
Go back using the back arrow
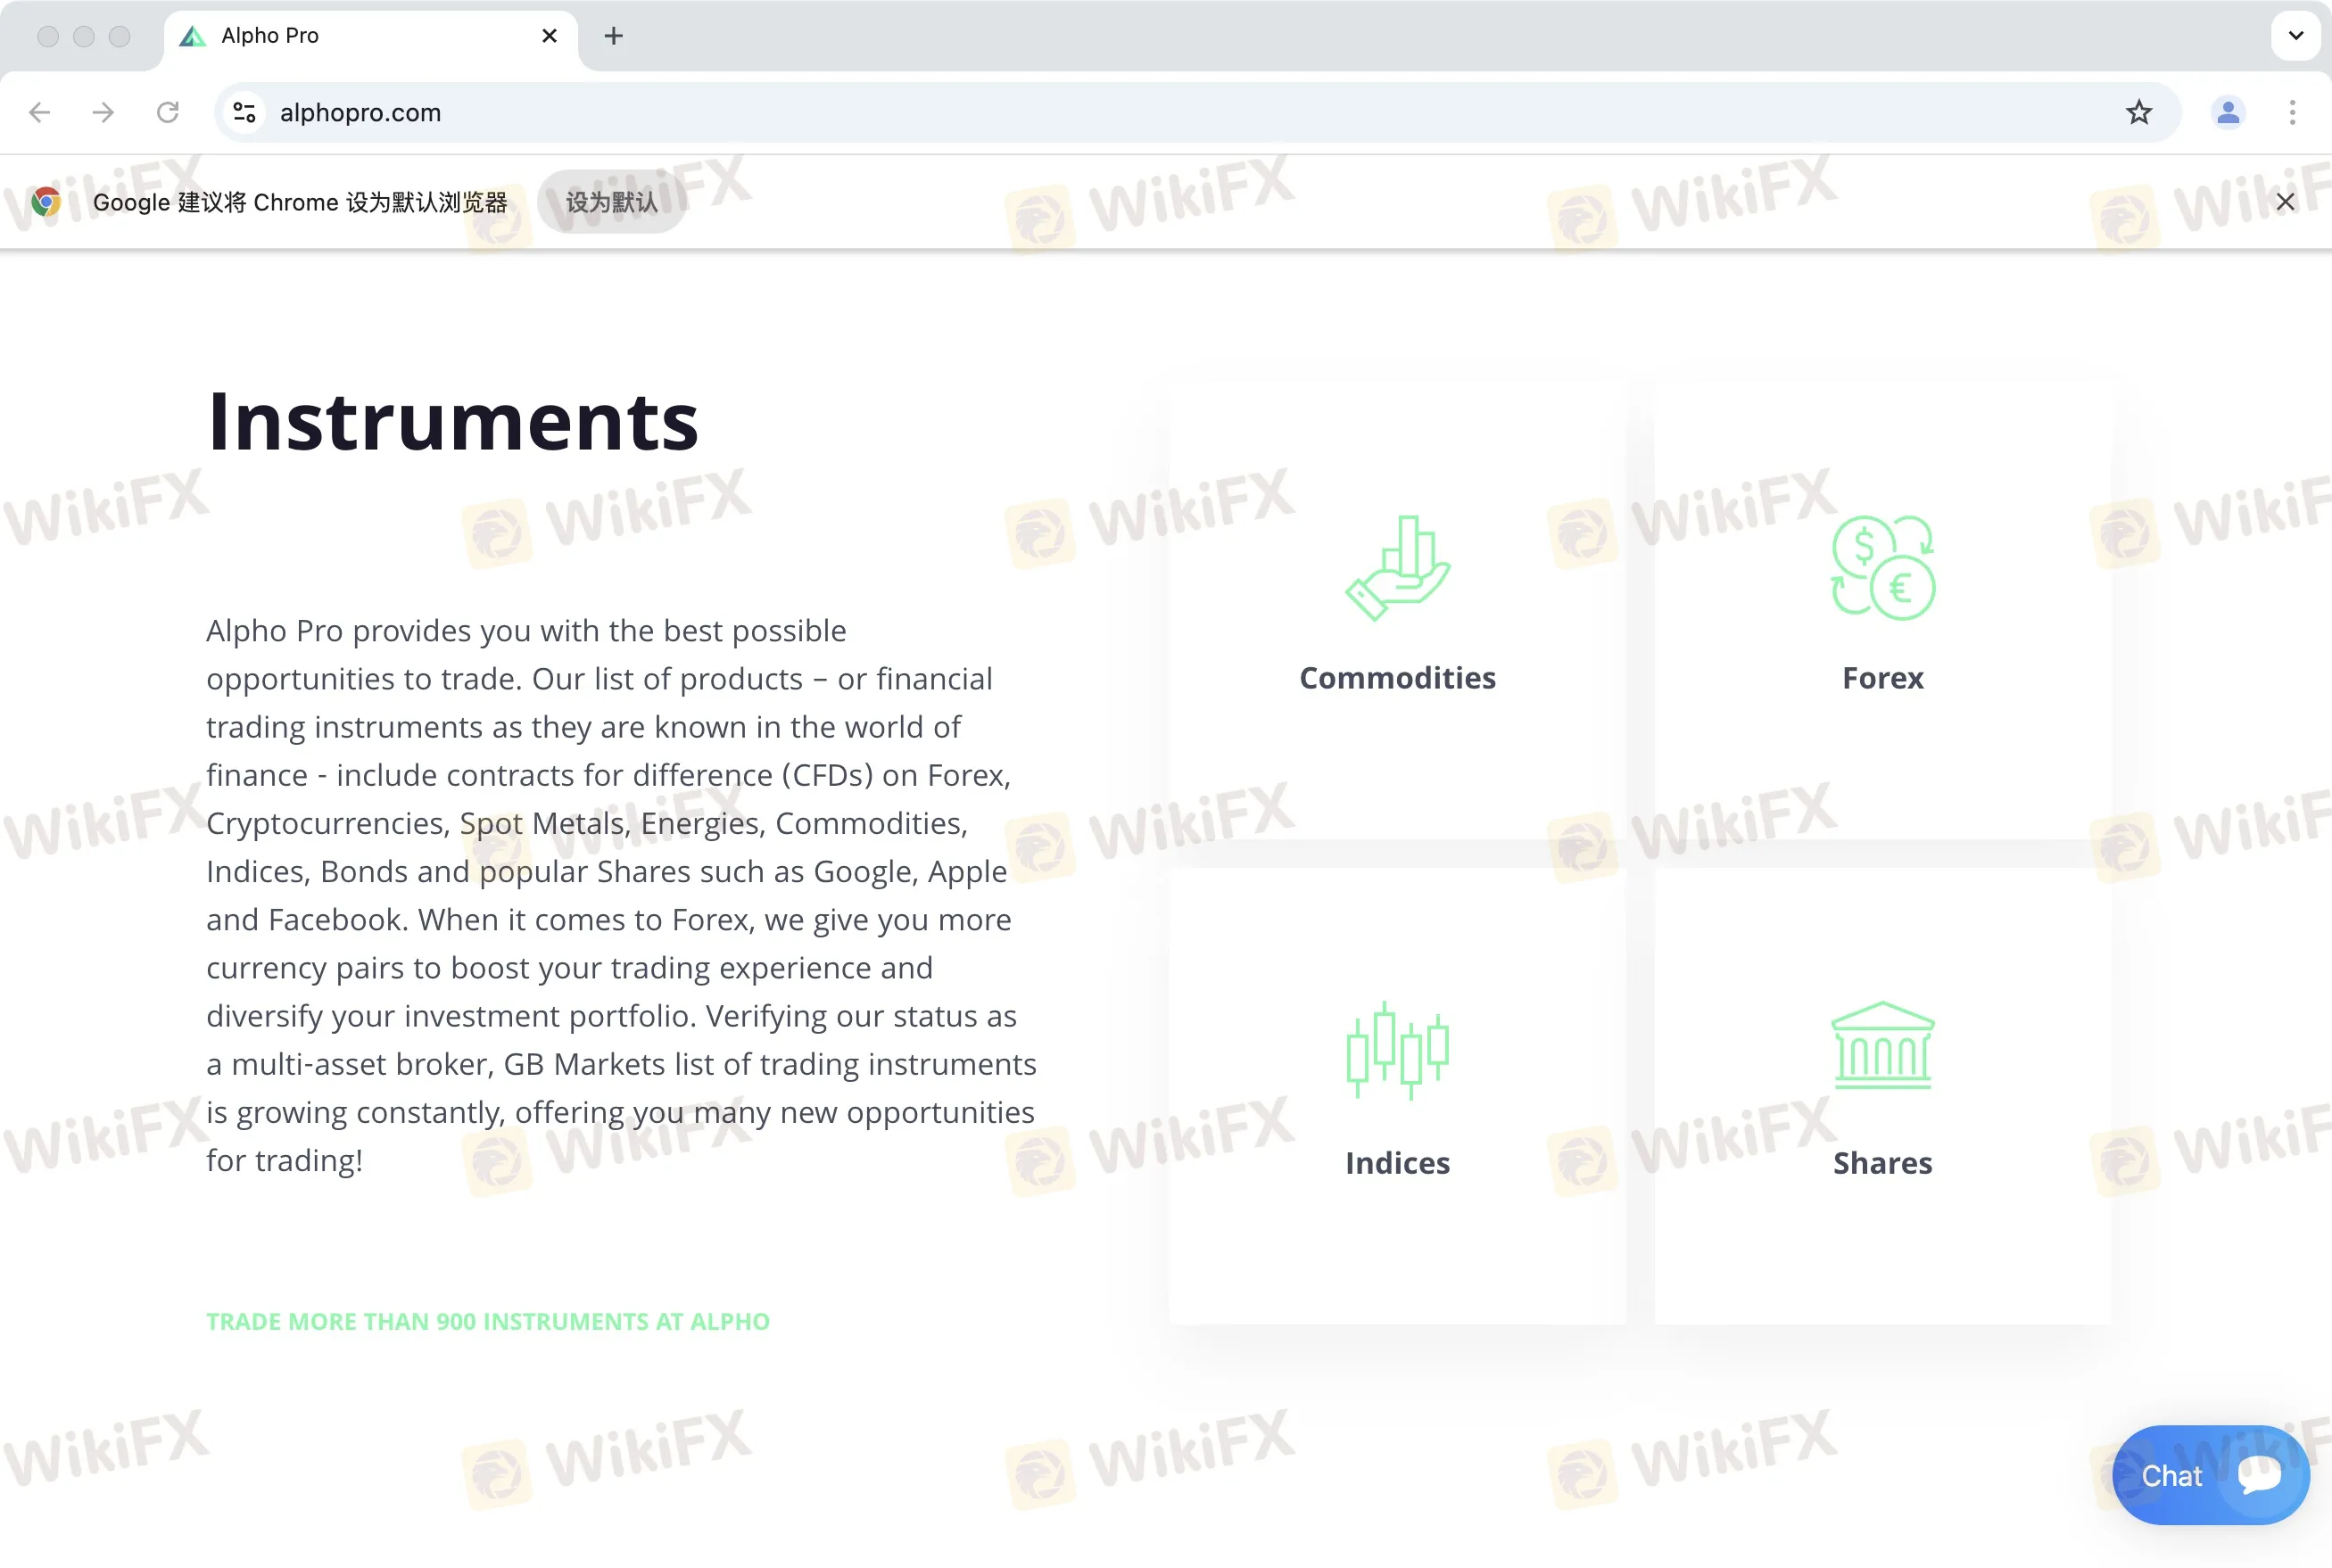coord(40,112)
